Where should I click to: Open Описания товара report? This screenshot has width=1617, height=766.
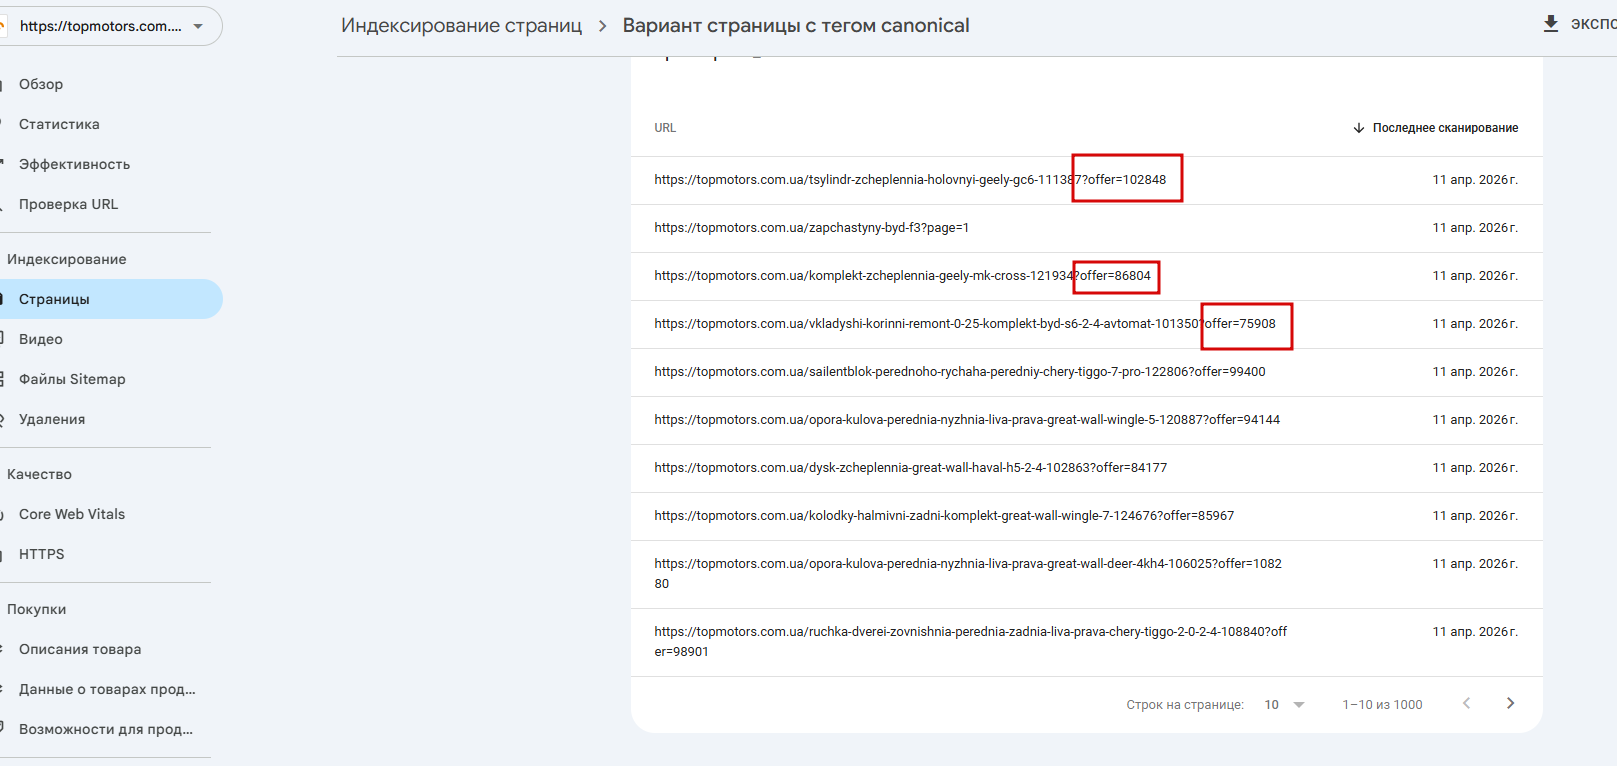click(80, 649)
